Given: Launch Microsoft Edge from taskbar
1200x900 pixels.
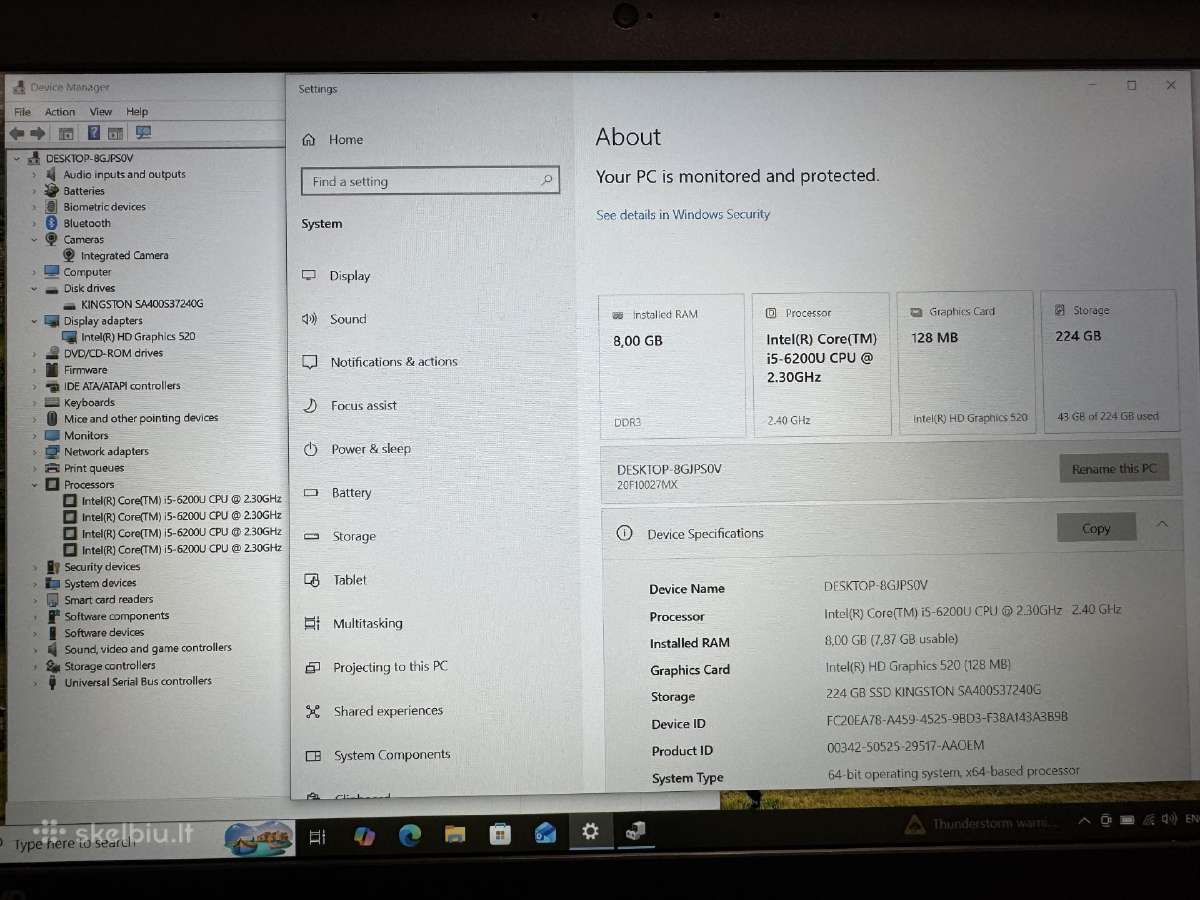Looking at the screenshot, I should pos(410,835).
